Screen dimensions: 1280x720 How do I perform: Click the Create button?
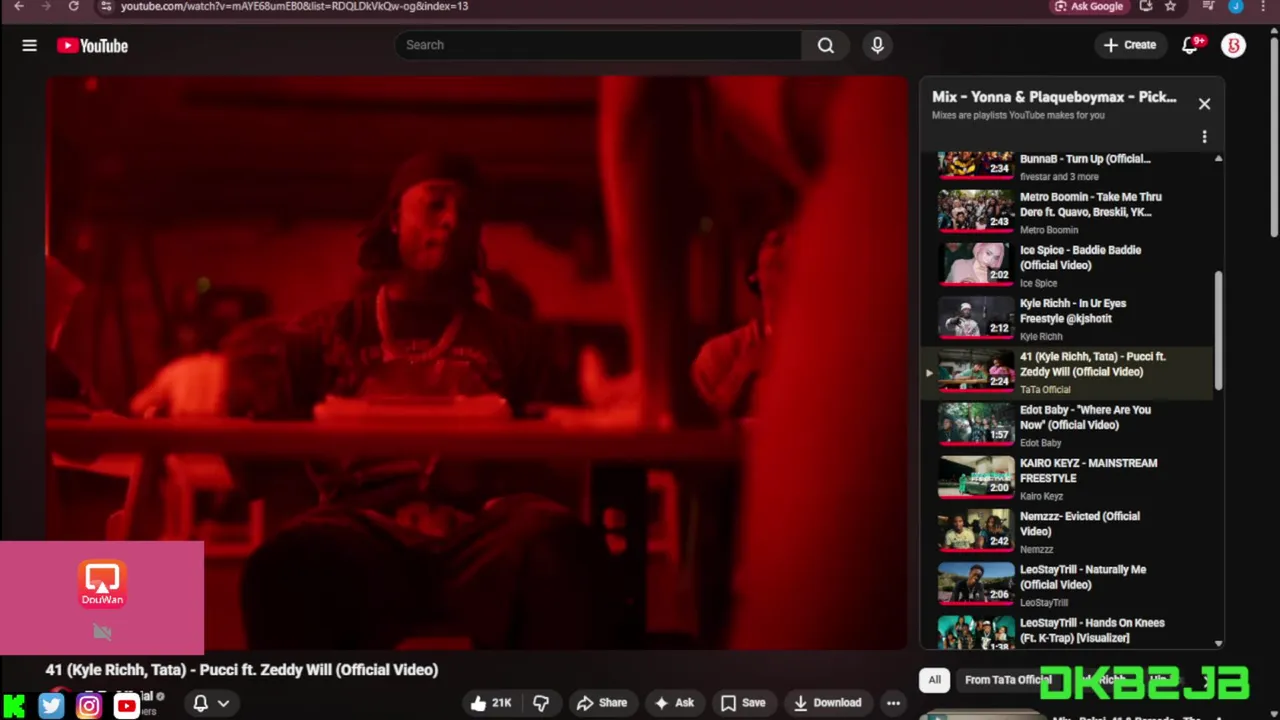pos(1130,45)
